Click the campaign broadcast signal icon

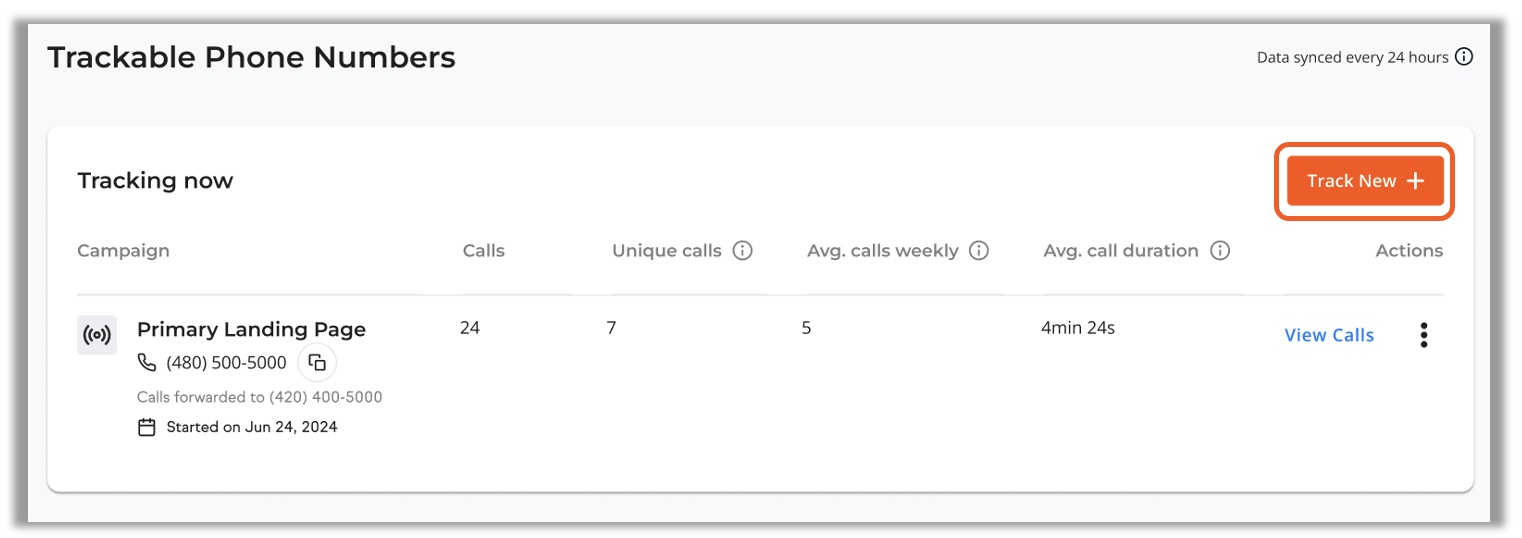(x=97, y=335)
